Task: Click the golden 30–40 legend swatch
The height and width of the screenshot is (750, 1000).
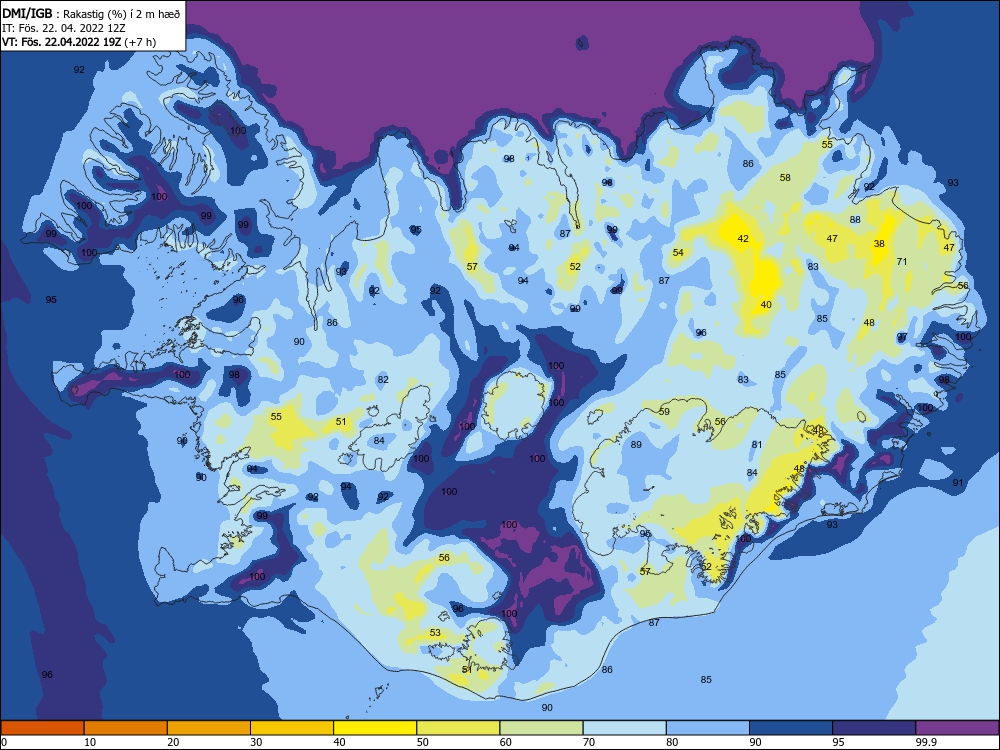Action: (x=292, y=728)
